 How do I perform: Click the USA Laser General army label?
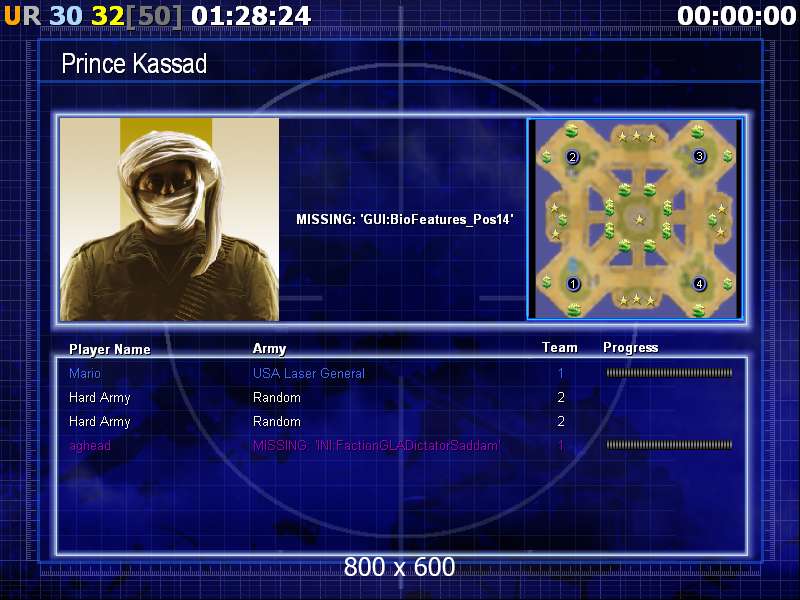pyautogui.click(x=309, y=373)
